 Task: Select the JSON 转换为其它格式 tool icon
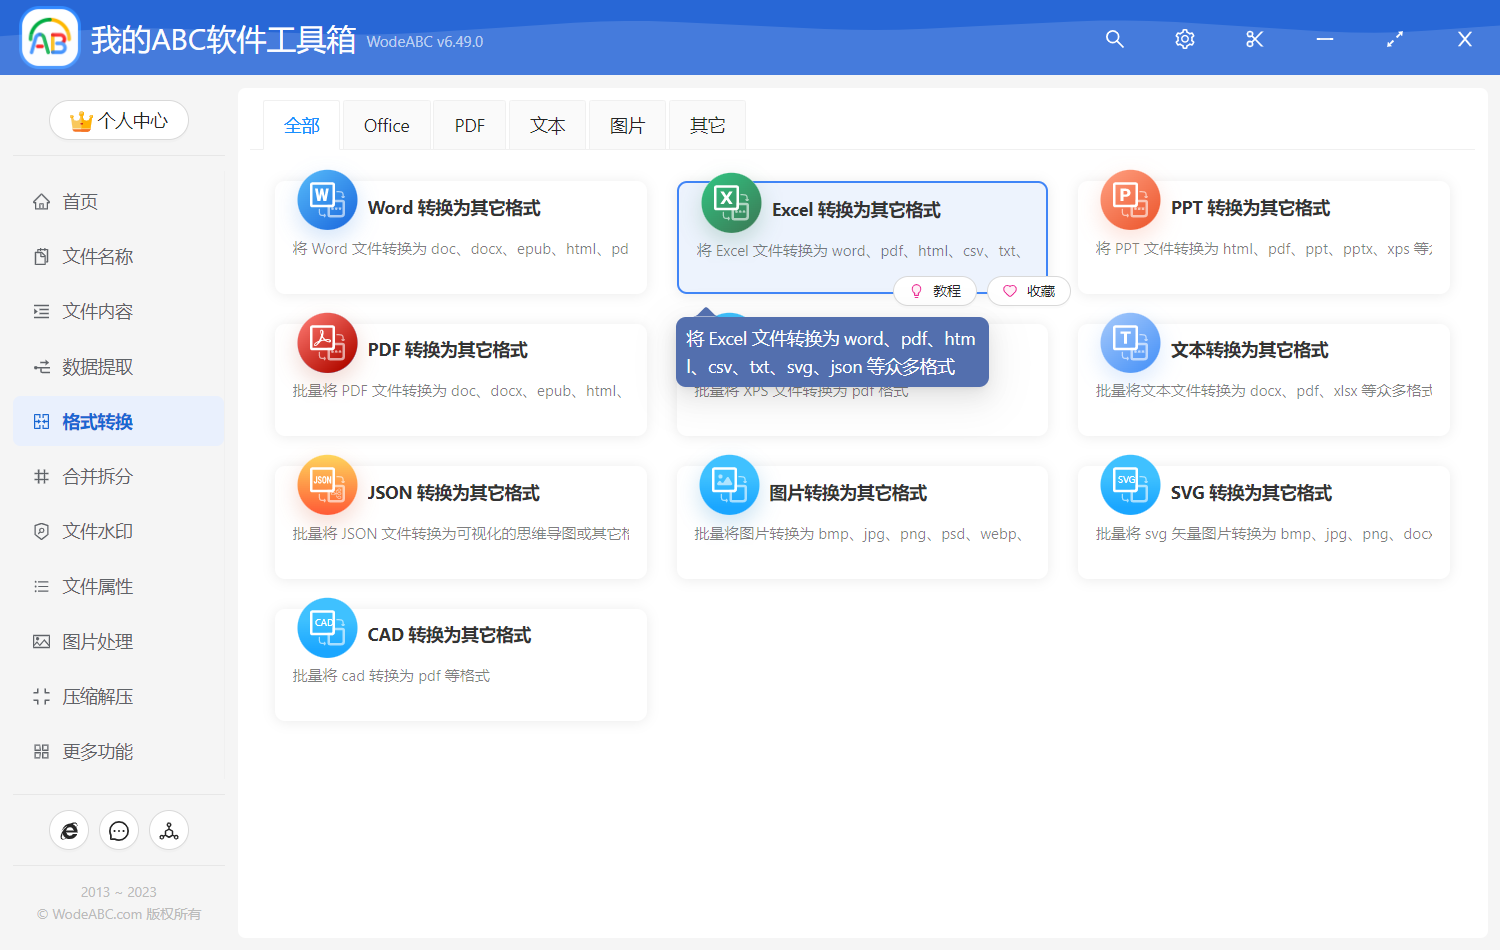327,485
